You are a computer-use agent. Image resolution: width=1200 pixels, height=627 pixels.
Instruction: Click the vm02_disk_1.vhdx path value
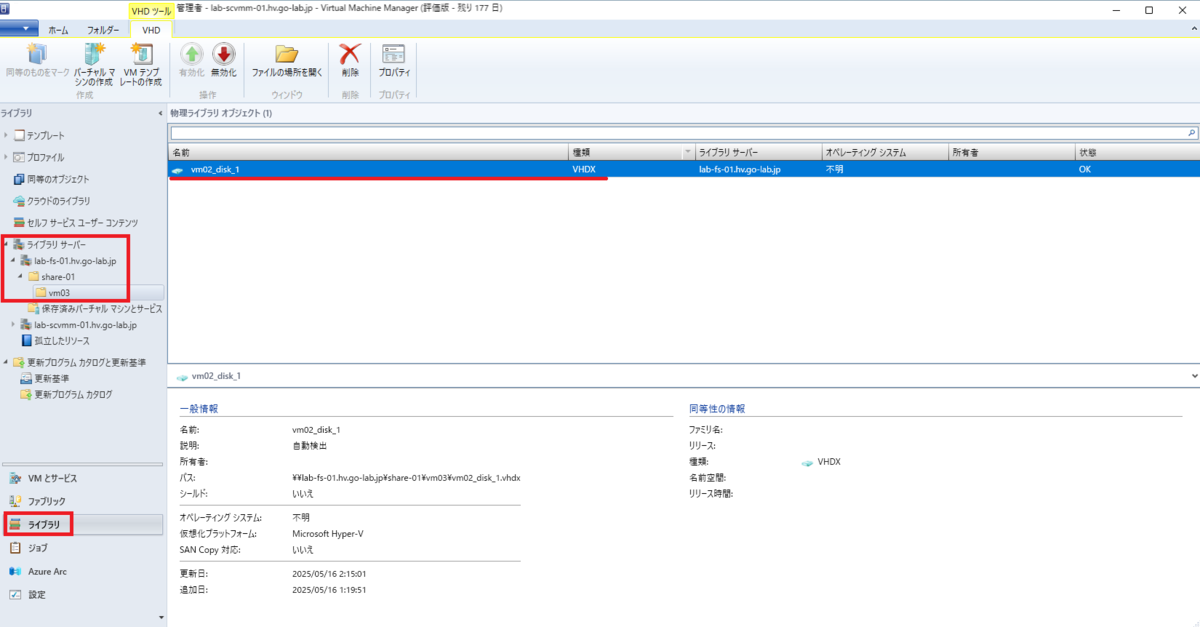[406, 478]
